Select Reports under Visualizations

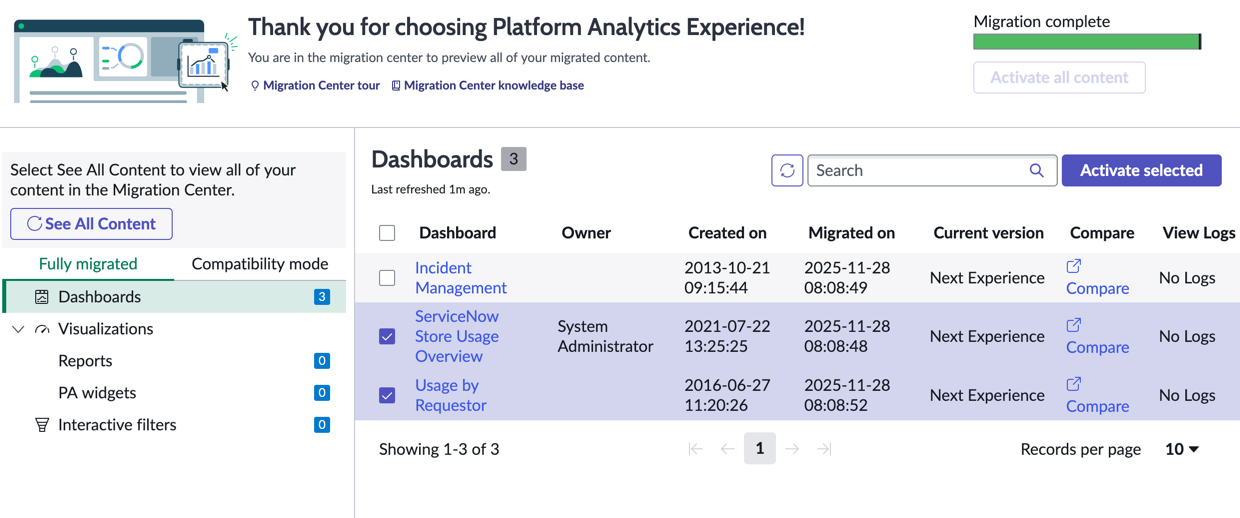point(85,361)
